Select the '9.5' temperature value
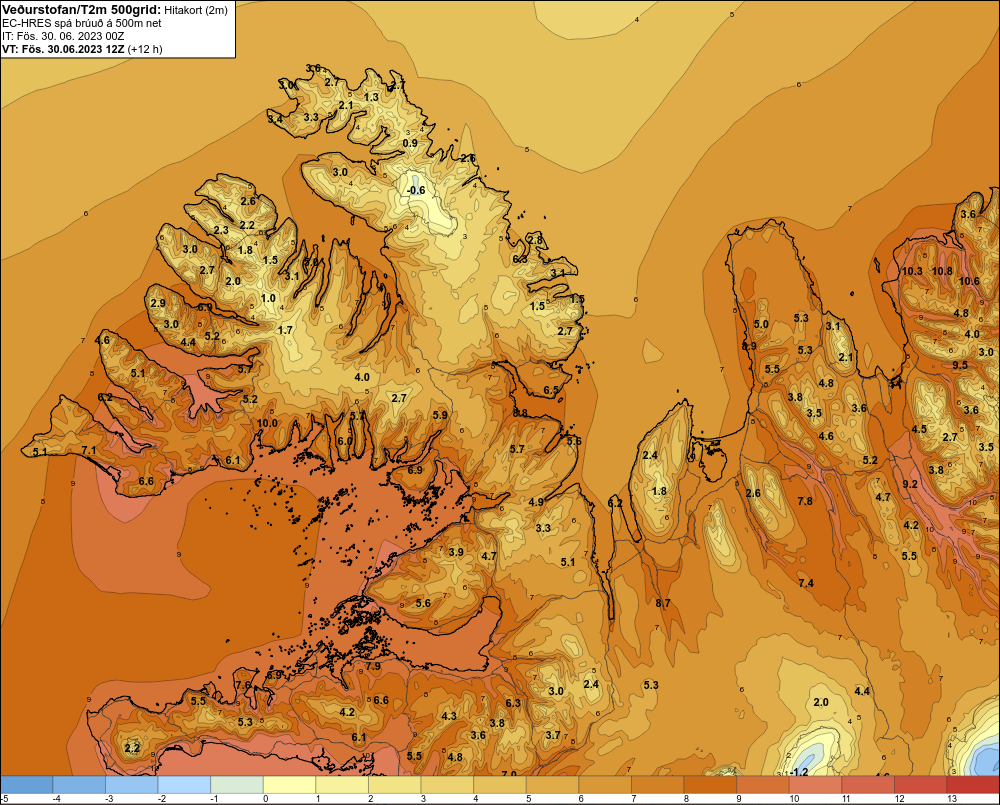Viewport: 1000px width, 805px height. pos(960,365)
